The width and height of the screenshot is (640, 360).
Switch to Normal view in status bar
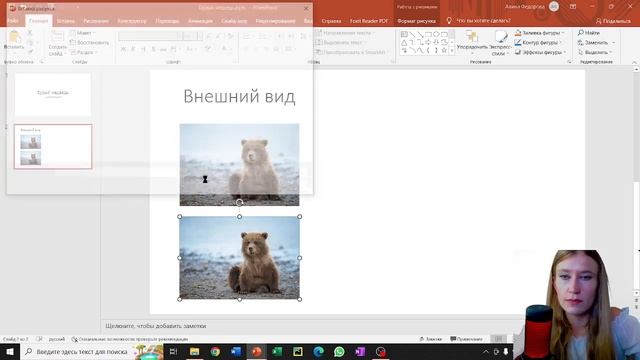tap(498, 339)
